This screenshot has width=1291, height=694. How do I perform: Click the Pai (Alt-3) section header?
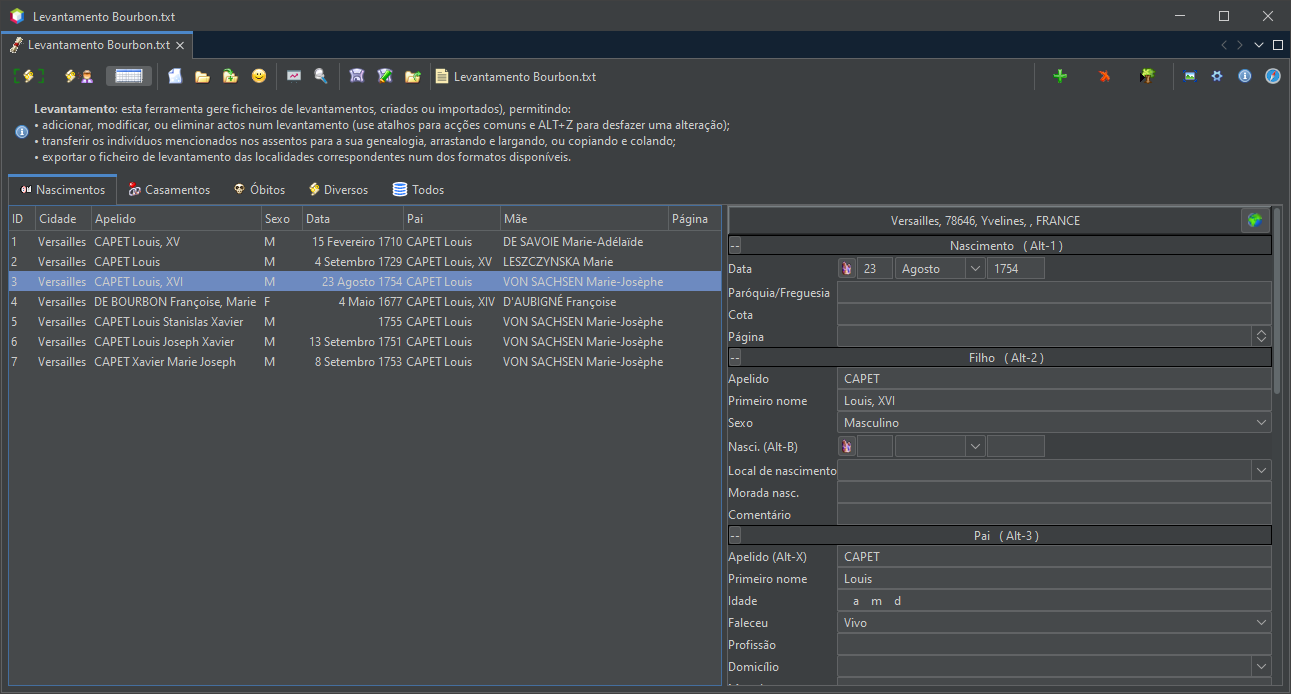[1006, 535]
